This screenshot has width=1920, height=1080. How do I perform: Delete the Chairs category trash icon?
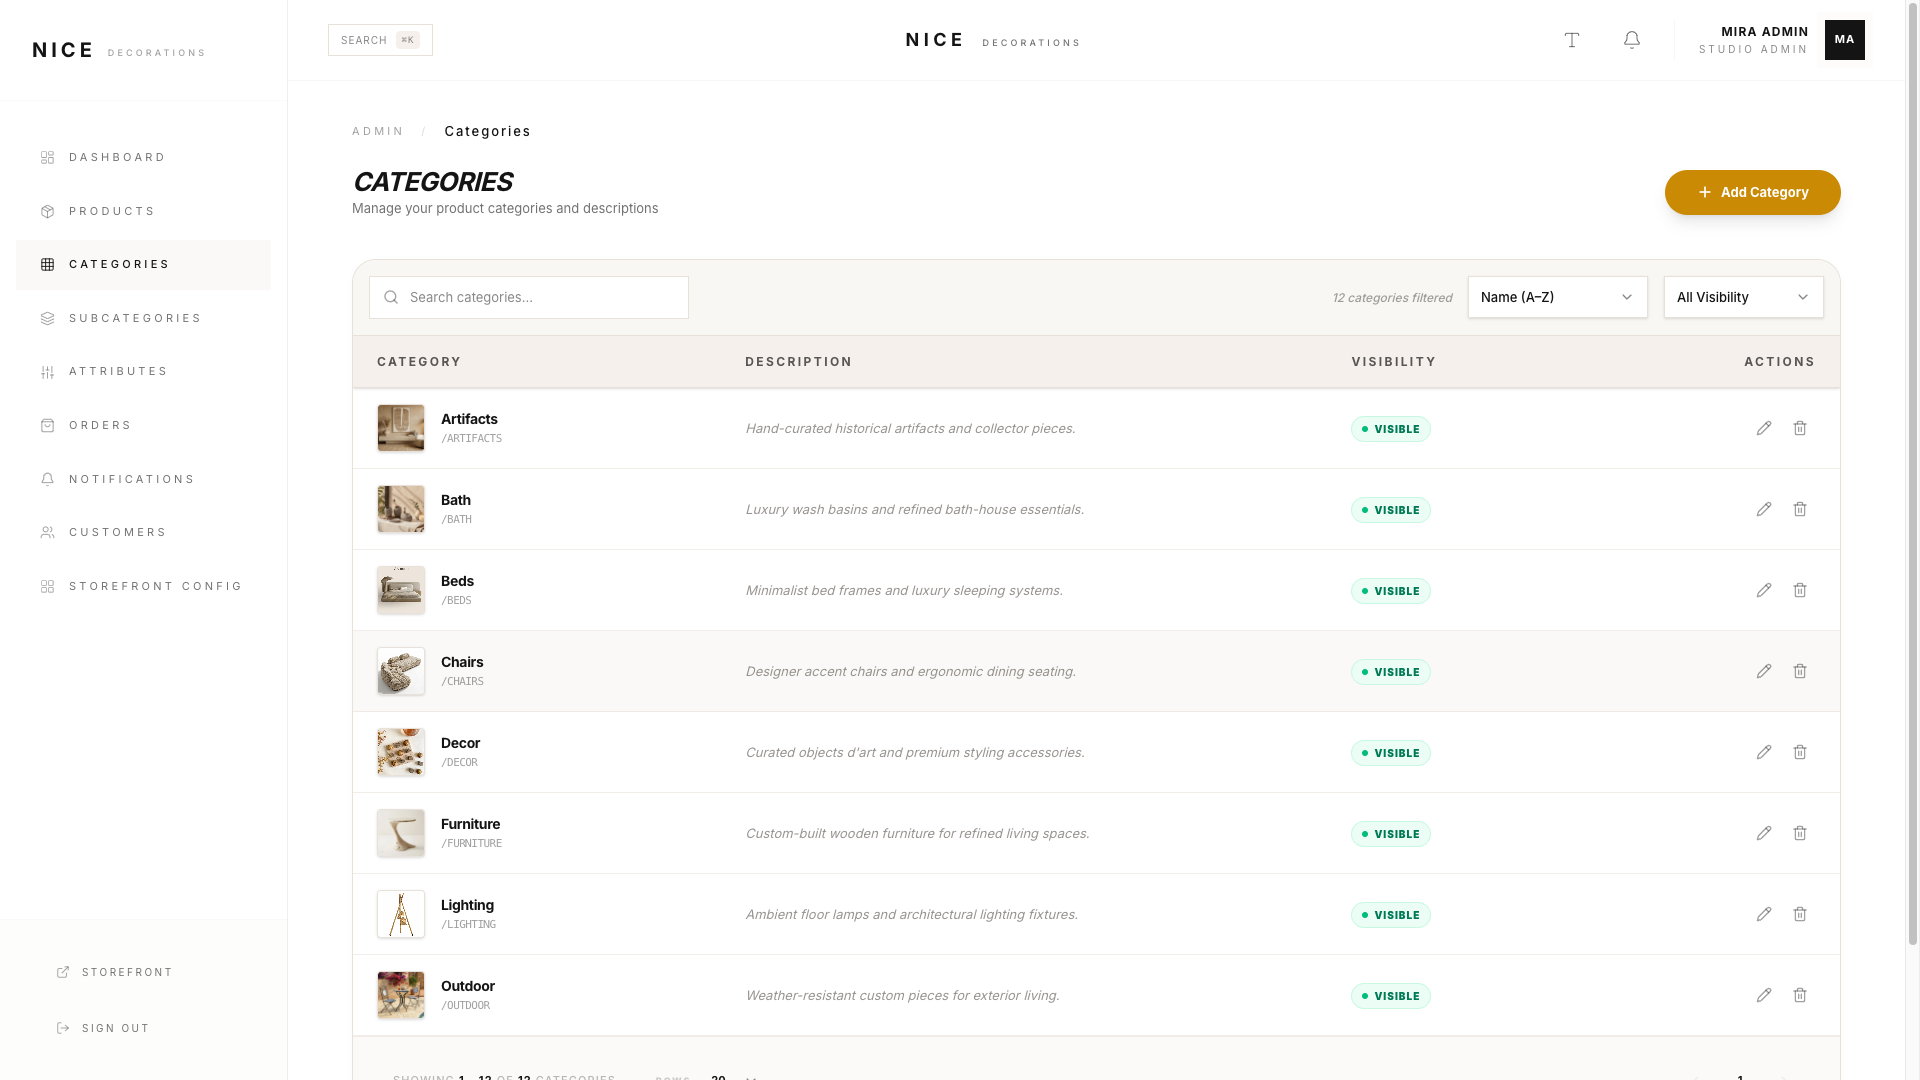click(x=1800, y=671)
